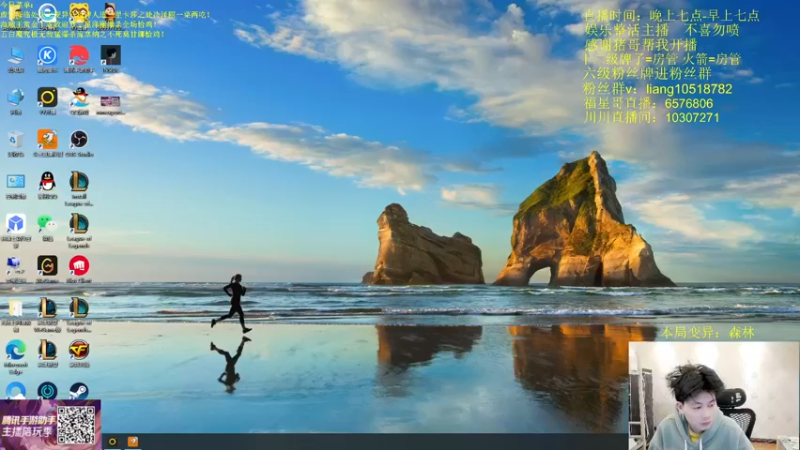The image size is (800, 450).
Task: Open the blue circle K music app icon
Action: click(47, 55)
